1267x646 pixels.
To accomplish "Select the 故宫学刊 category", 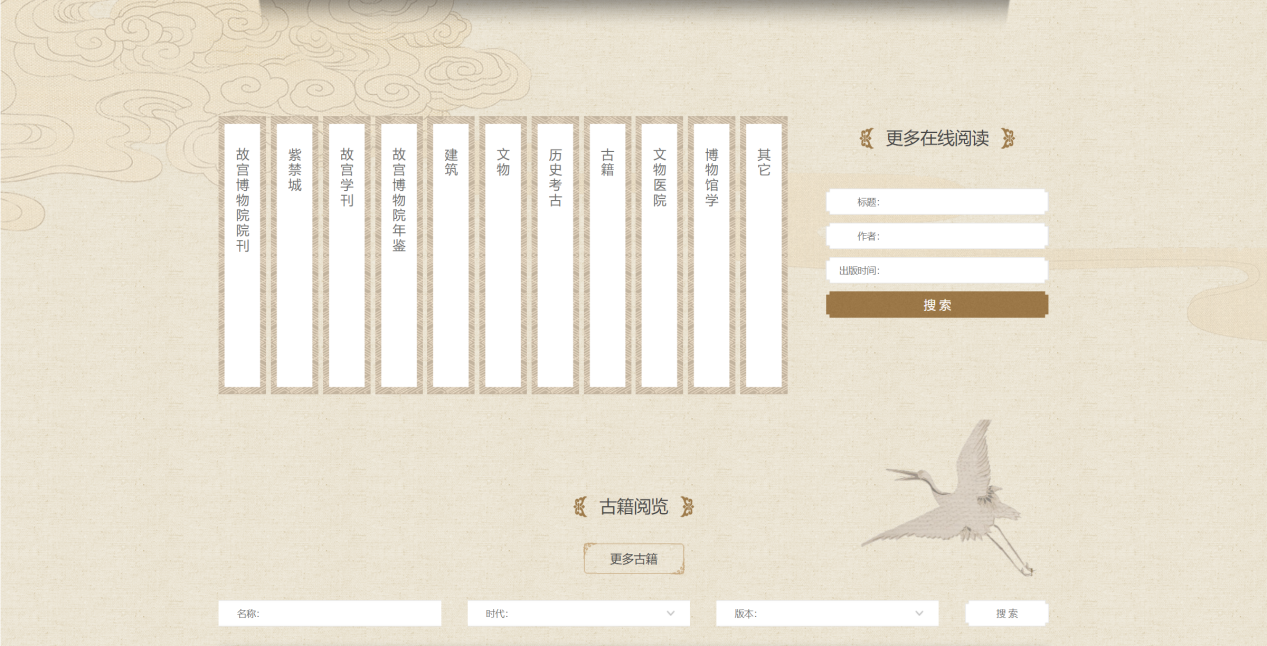I will pos(347,255).
